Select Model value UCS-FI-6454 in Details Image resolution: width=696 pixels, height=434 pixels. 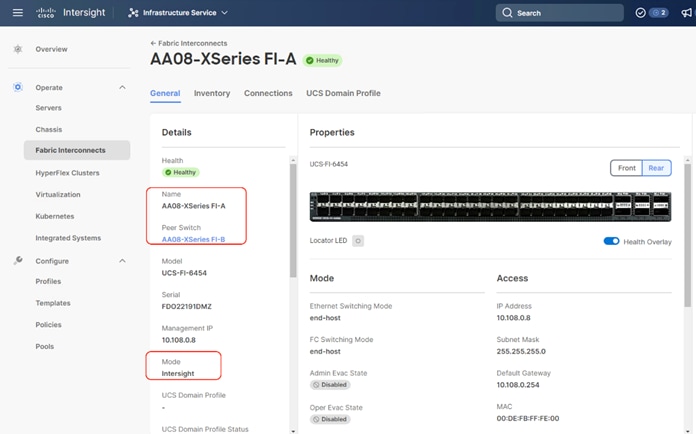pyautogui.click(x=184, y=273)
